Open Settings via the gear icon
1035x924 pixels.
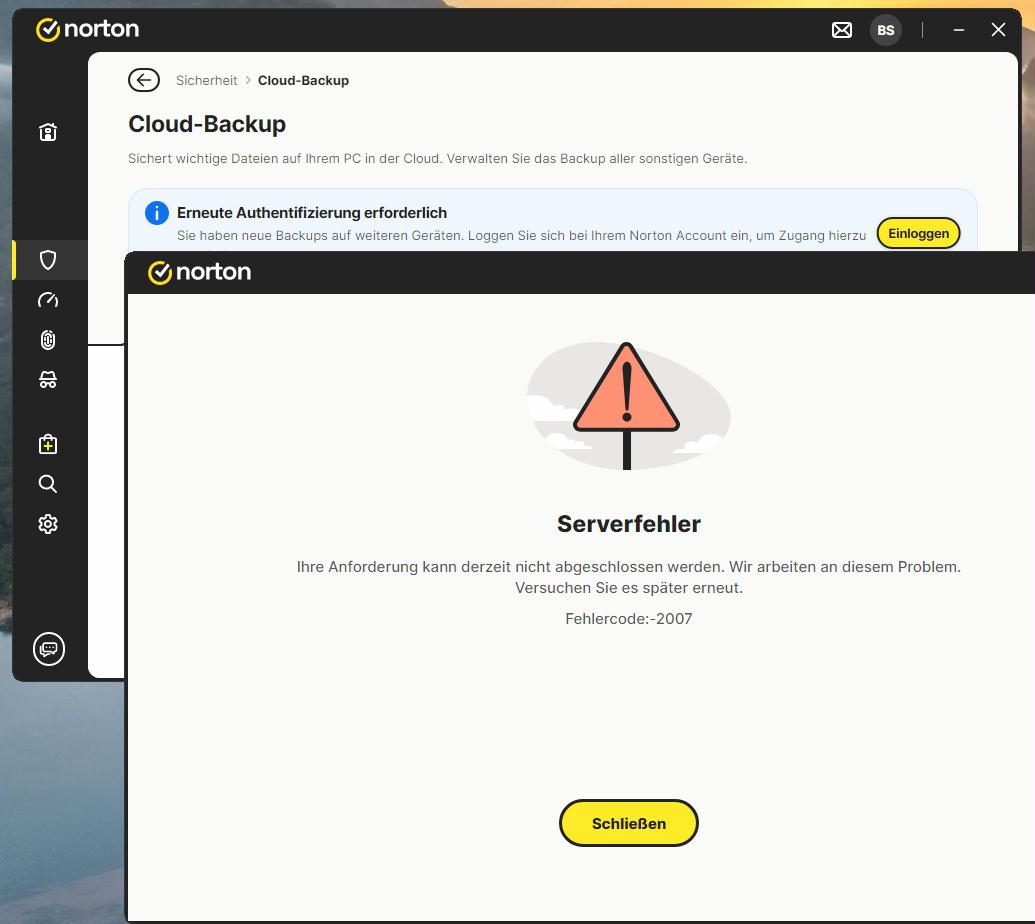point(48,524)
